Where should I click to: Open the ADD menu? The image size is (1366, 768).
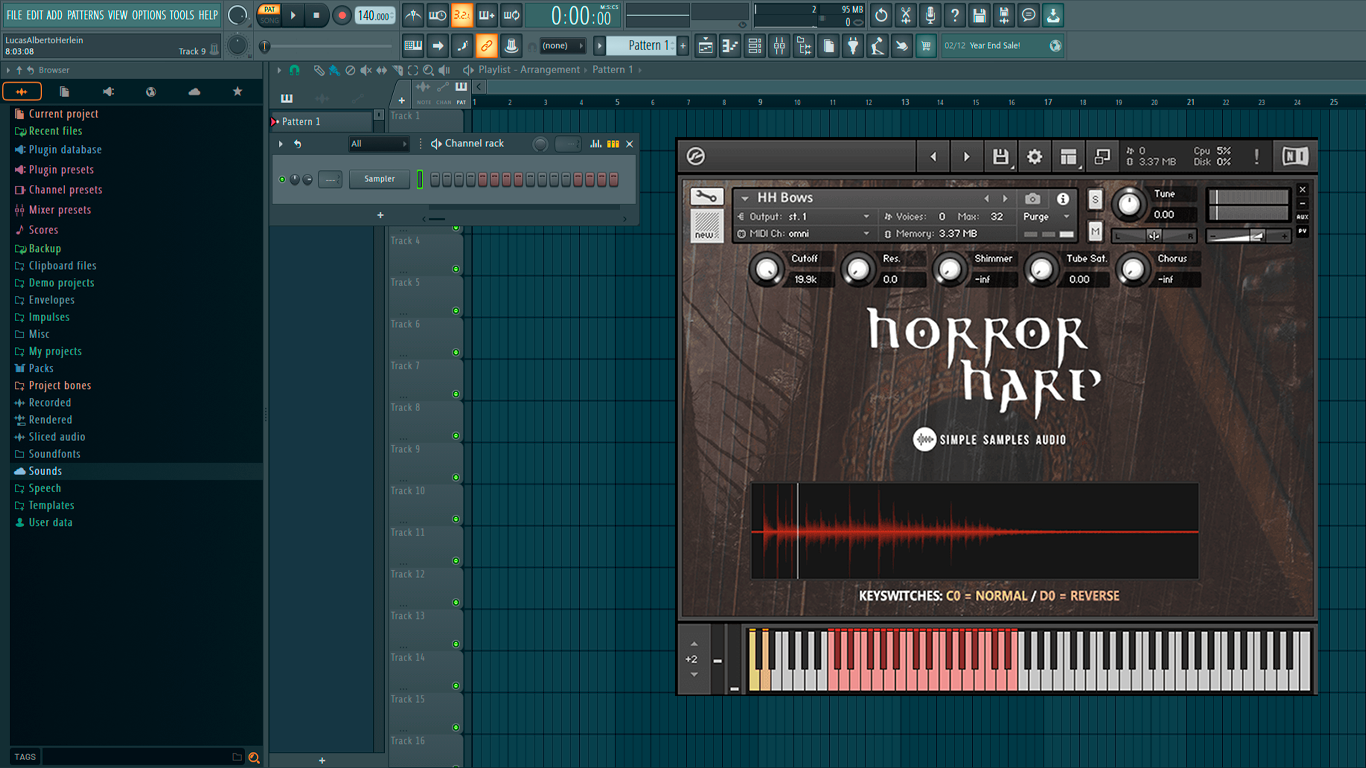click(x=55, y=15)
